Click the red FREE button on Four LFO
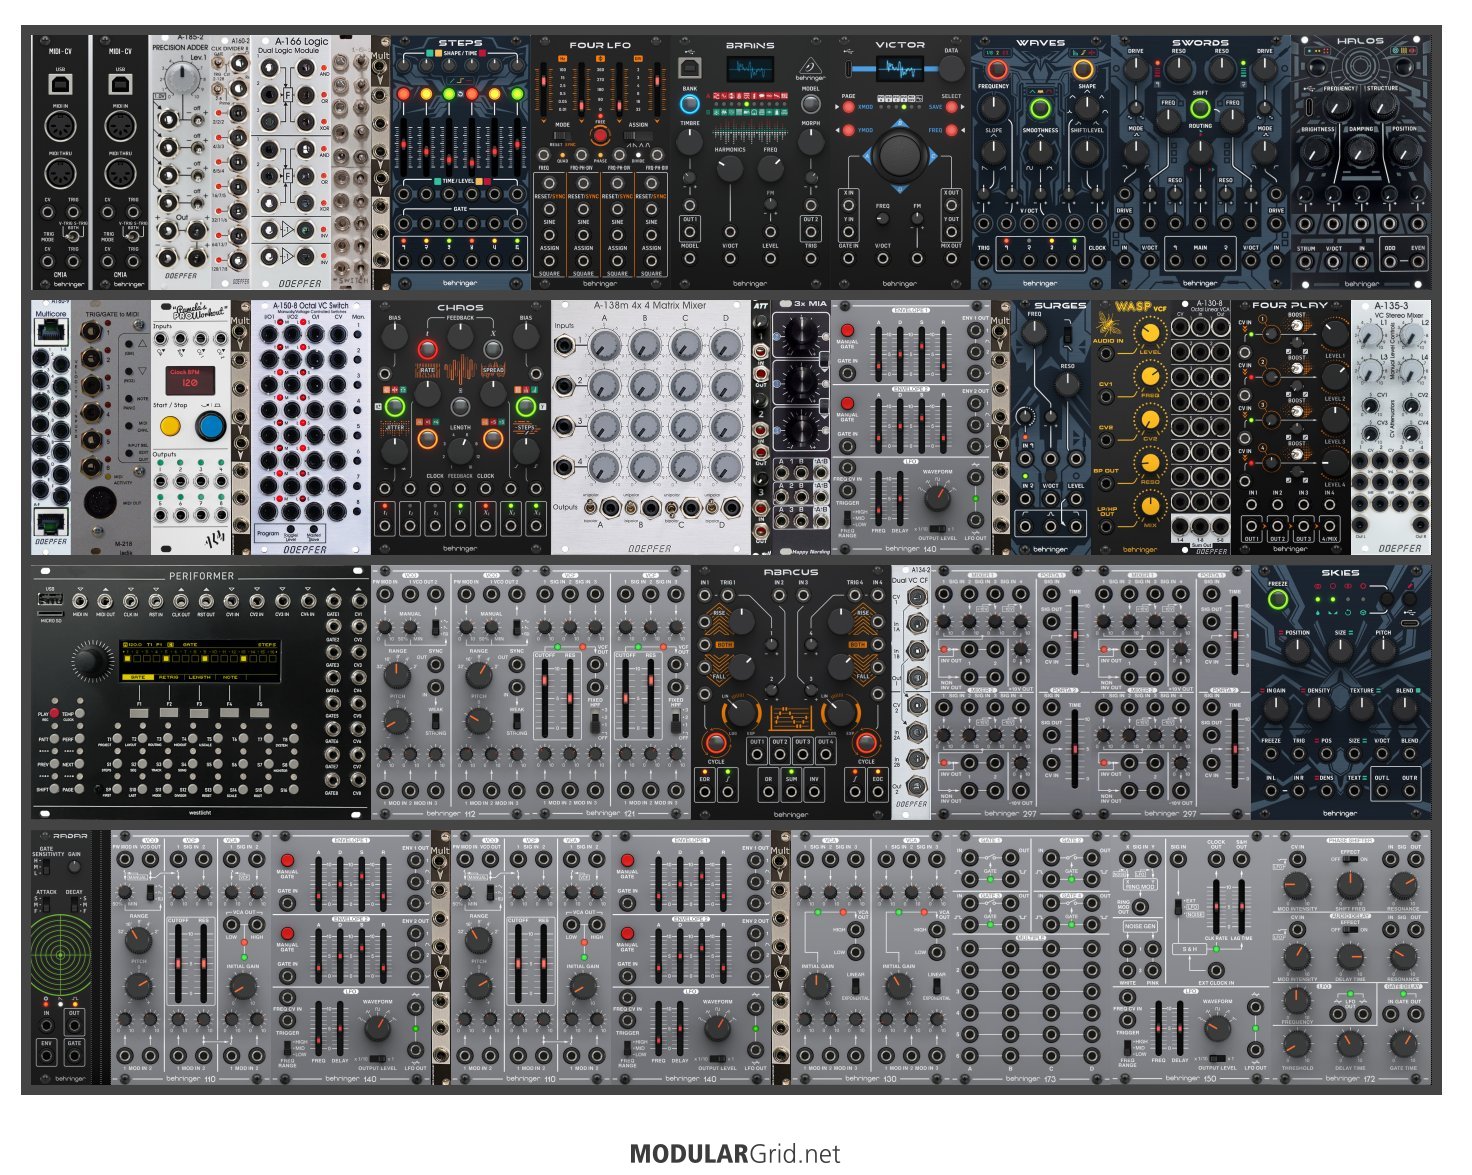 600,136
